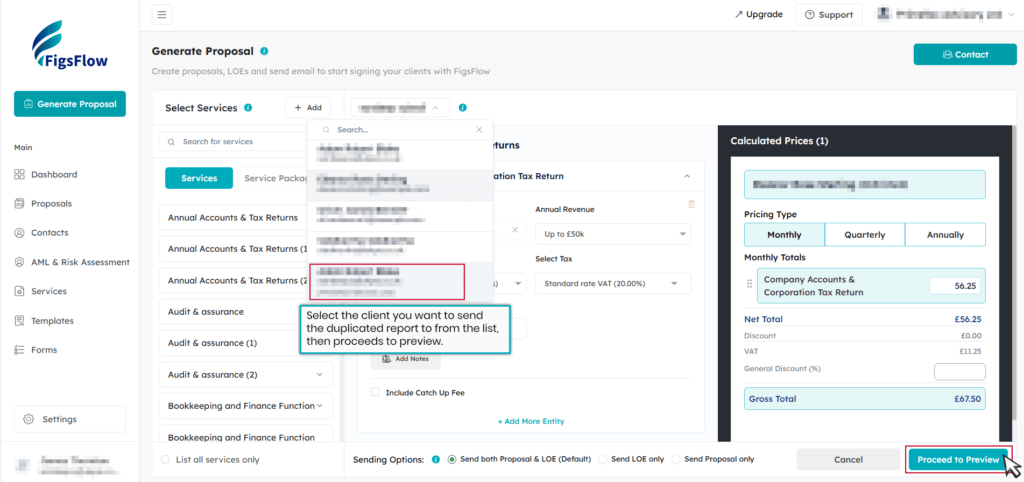Image resolution: width=1024 pixels, height=482 pixels.
Task: Expand Bookkeeping and Finance Function chevron
Action: (x=320, y=406)
